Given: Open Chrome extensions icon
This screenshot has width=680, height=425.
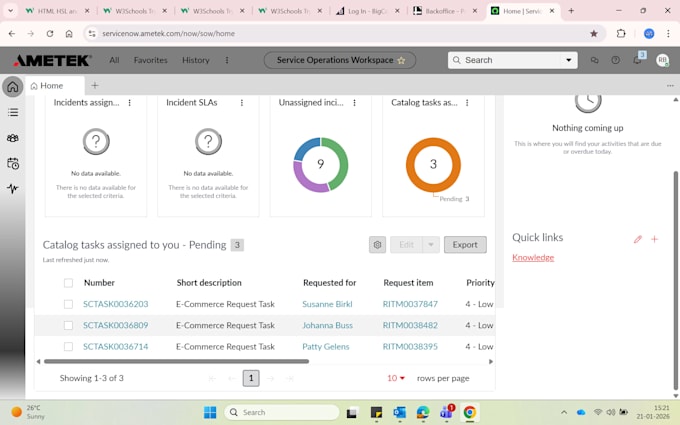Looking at the screenshot, I should coord(621,33).
